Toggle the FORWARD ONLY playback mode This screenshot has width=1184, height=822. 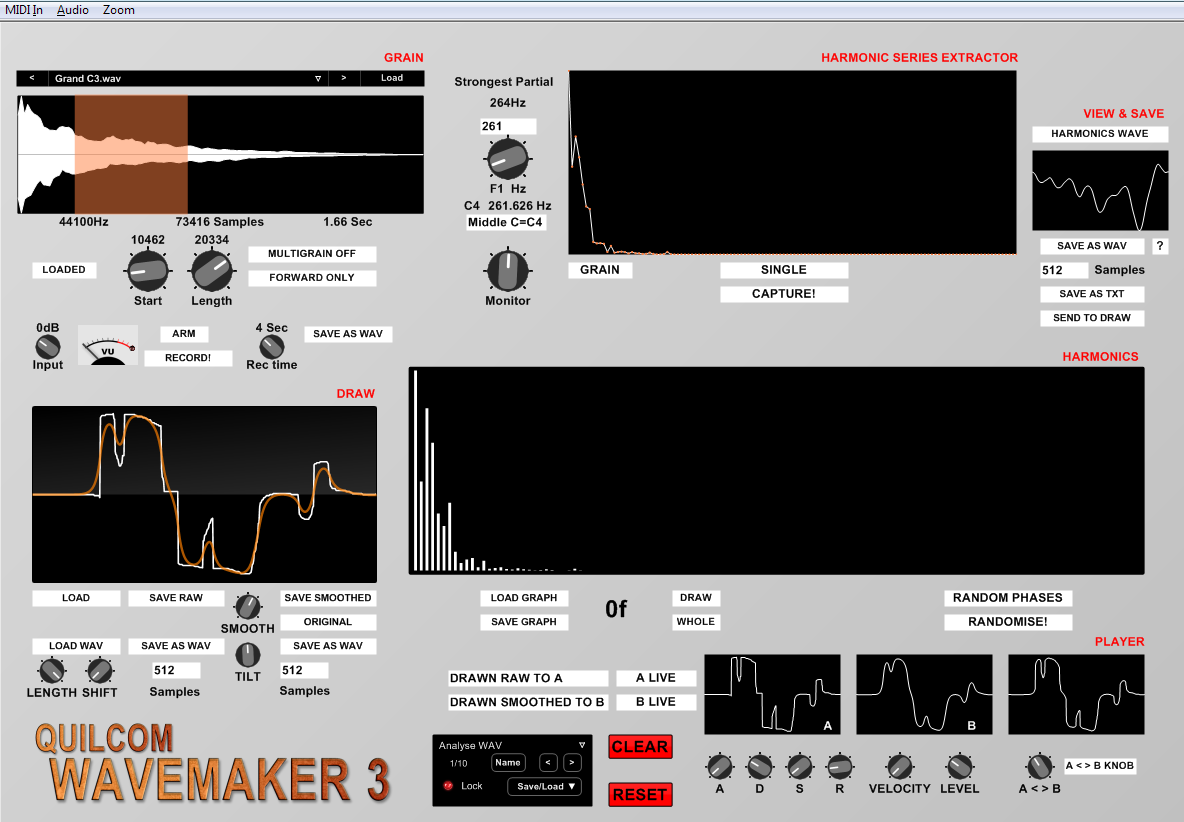click(312, 278)
